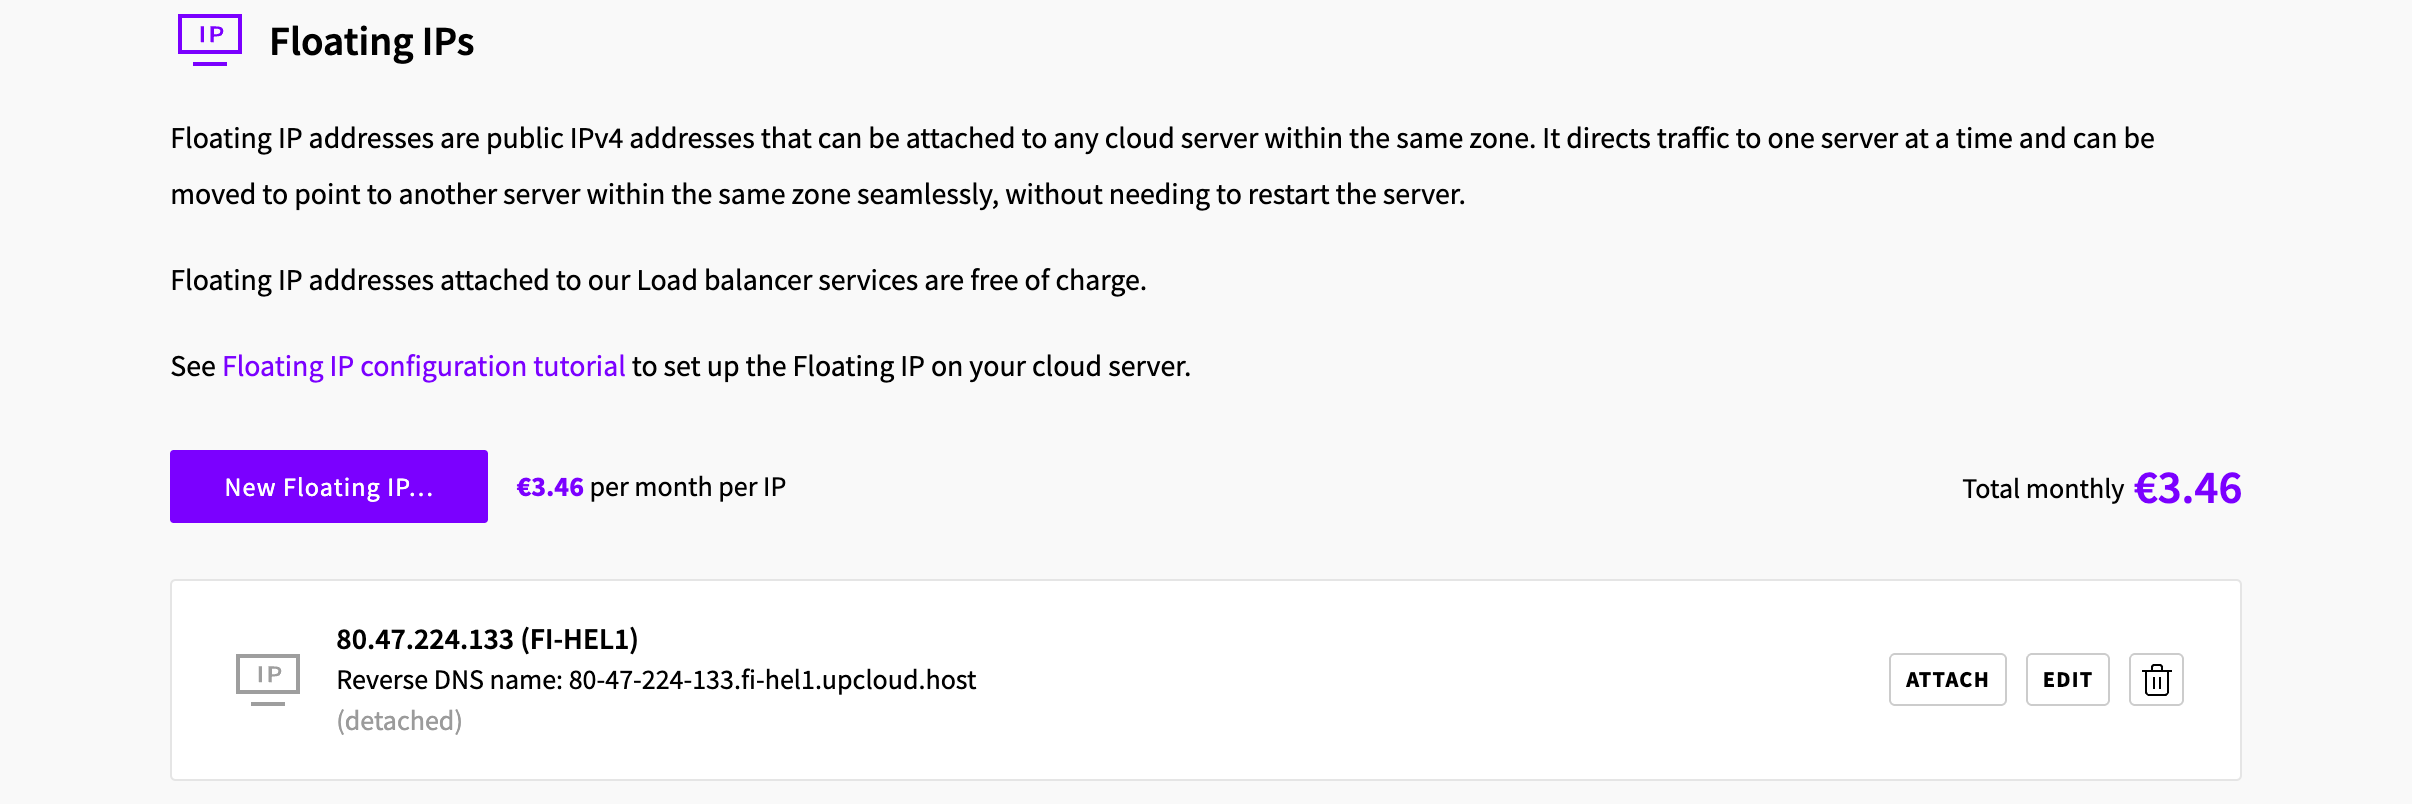Viewport: 2412px width, 804px height.
Task: Click the reverse DNS name 80-47-224-133.fi-hel1.upcloud.host
Action: (772, 680)
